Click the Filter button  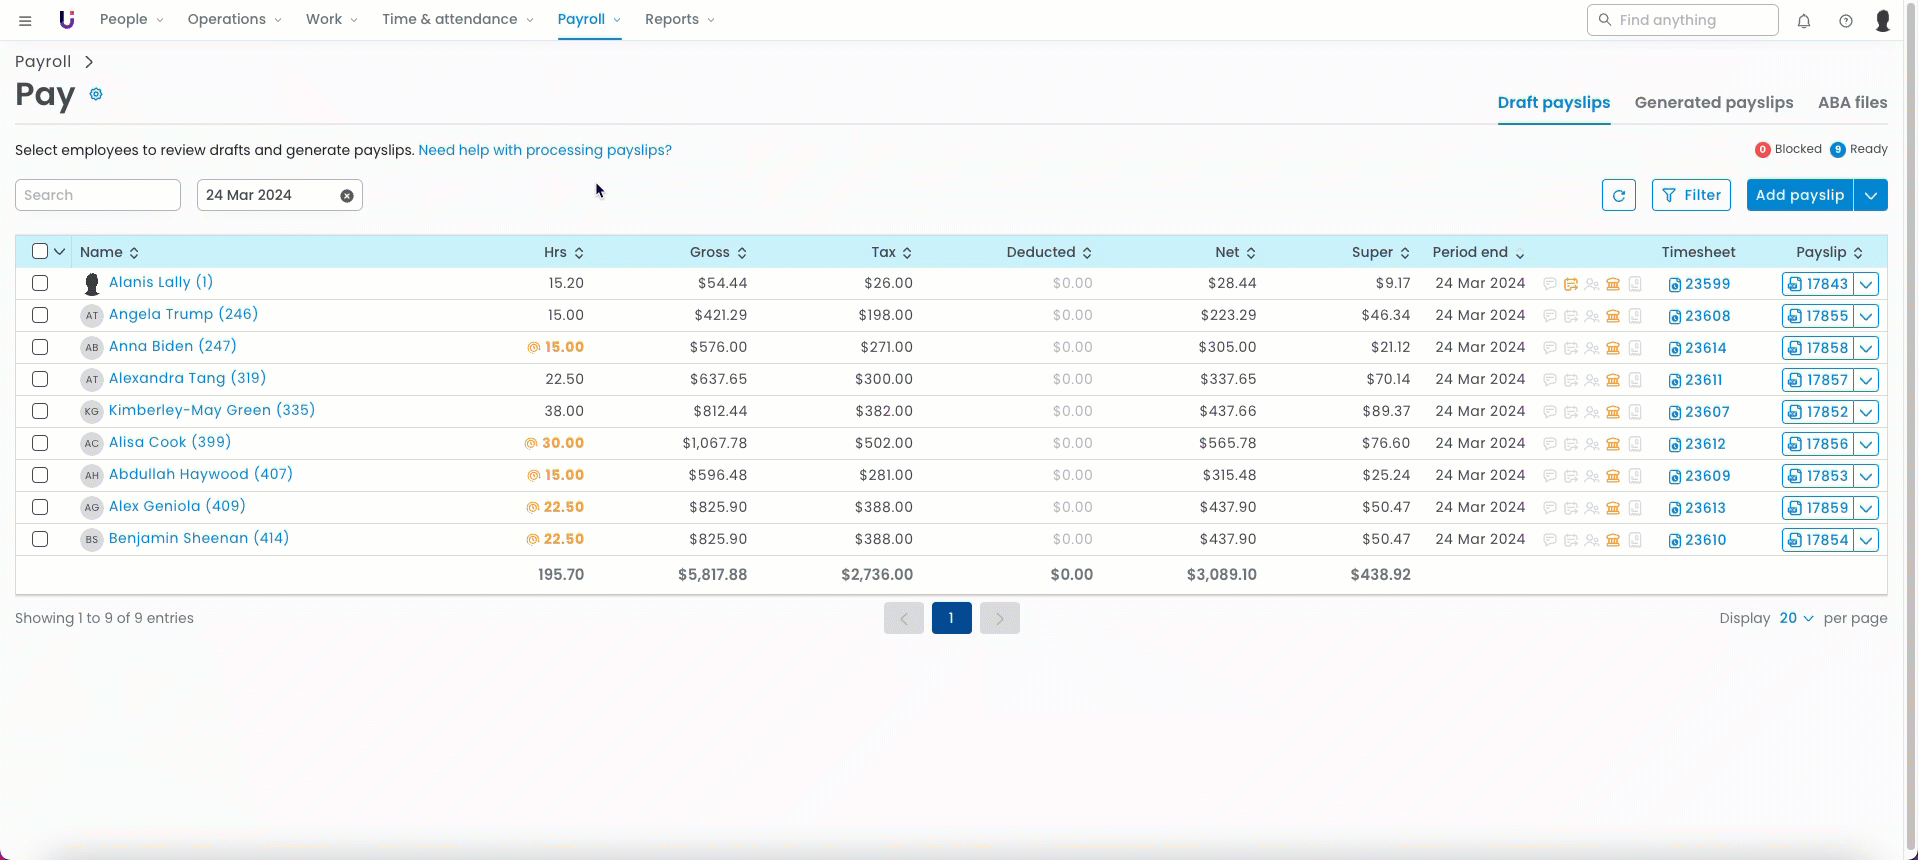coord(1691,195)
